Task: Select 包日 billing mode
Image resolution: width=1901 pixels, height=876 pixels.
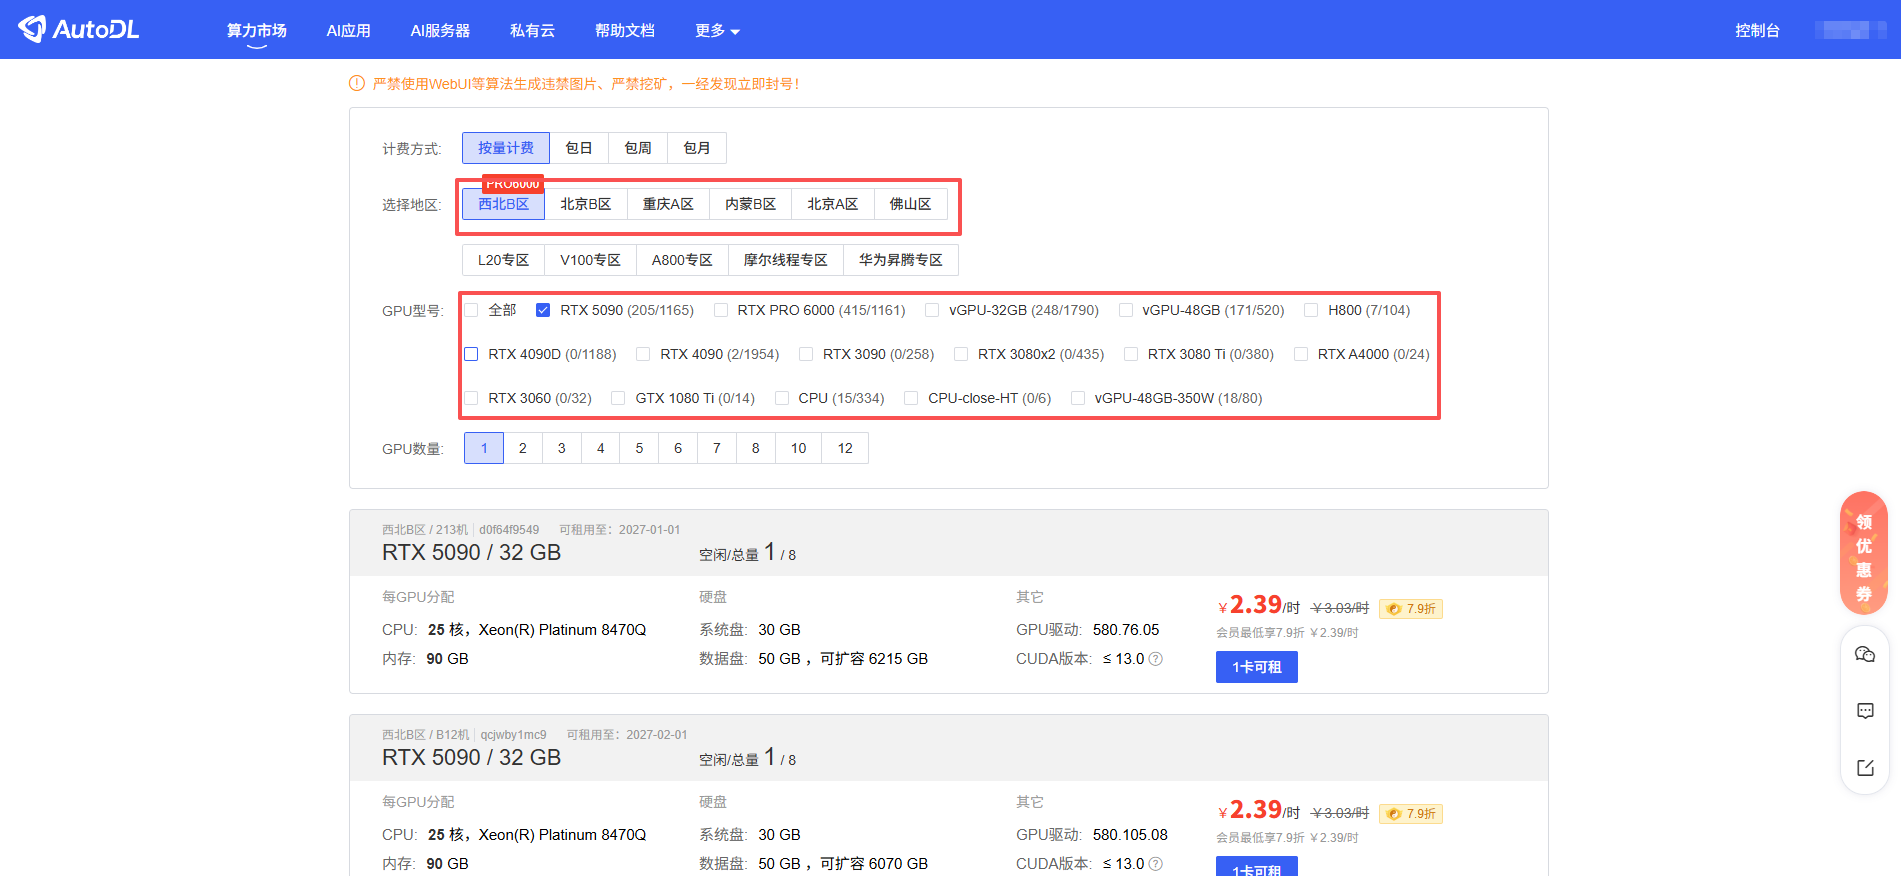Action: coord(579,148)
